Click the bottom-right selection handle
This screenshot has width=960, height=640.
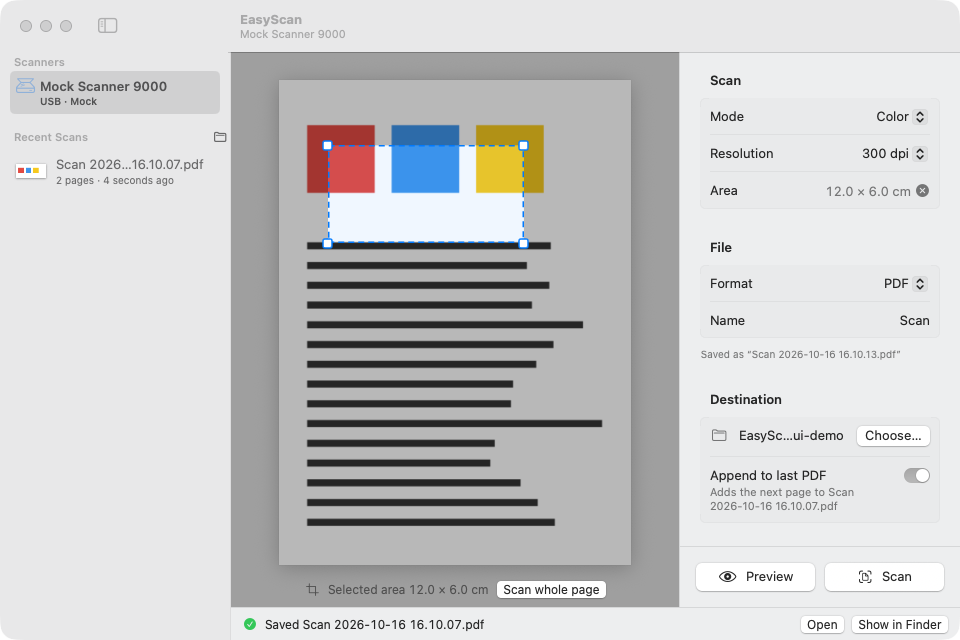point(523,244)
